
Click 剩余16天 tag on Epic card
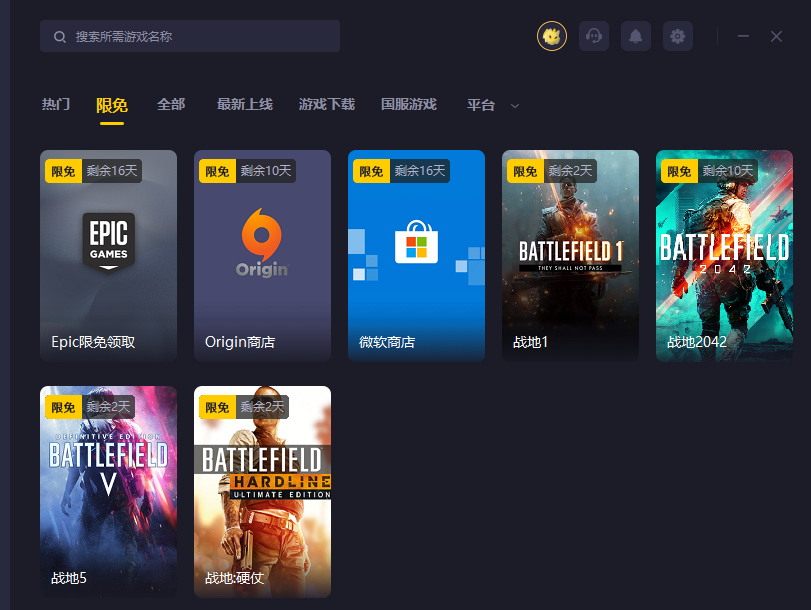112,171
